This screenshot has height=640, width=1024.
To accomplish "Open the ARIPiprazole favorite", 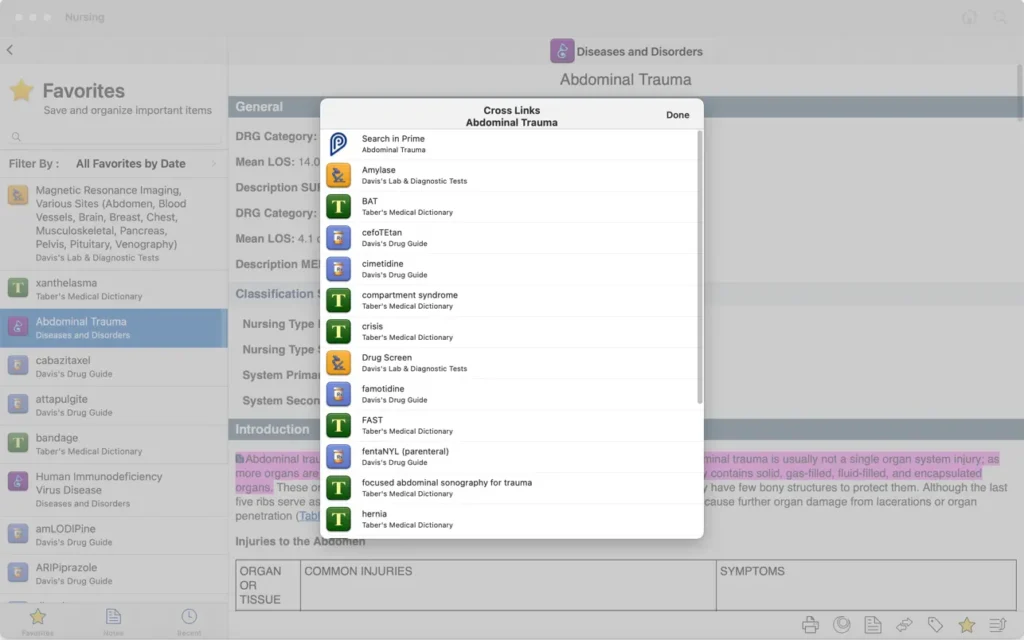I will 114,573.
